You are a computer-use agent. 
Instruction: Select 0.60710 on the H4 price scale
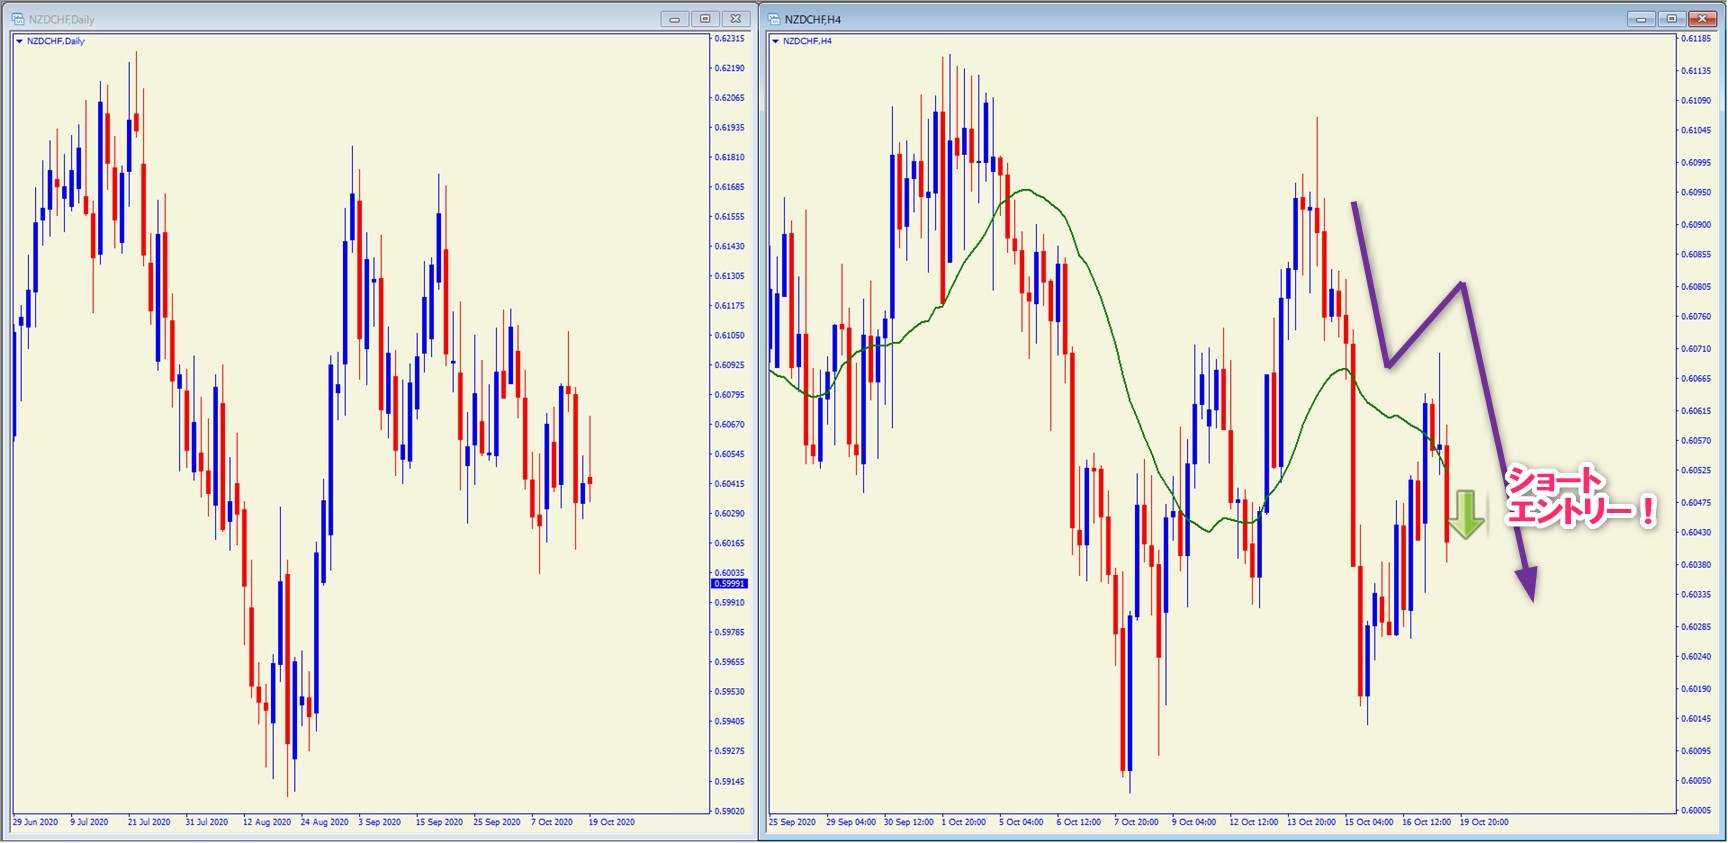[x=1696, y=349]
